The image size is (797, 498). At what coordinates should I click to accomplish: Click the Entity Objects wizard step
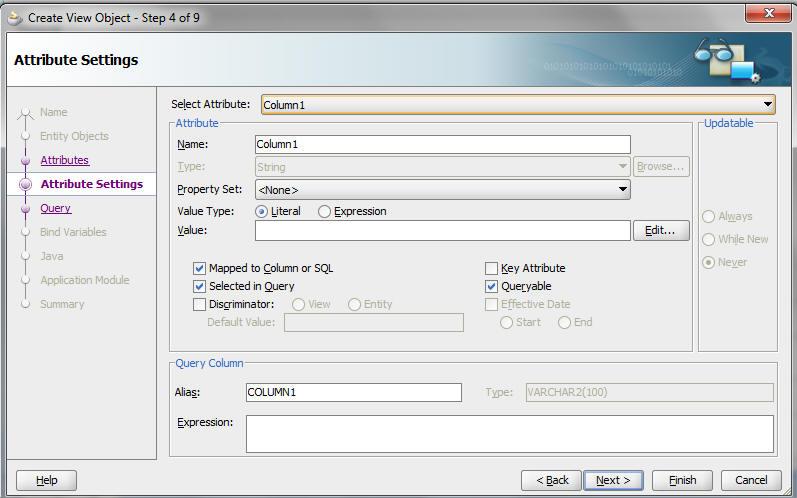click(74, 136)
